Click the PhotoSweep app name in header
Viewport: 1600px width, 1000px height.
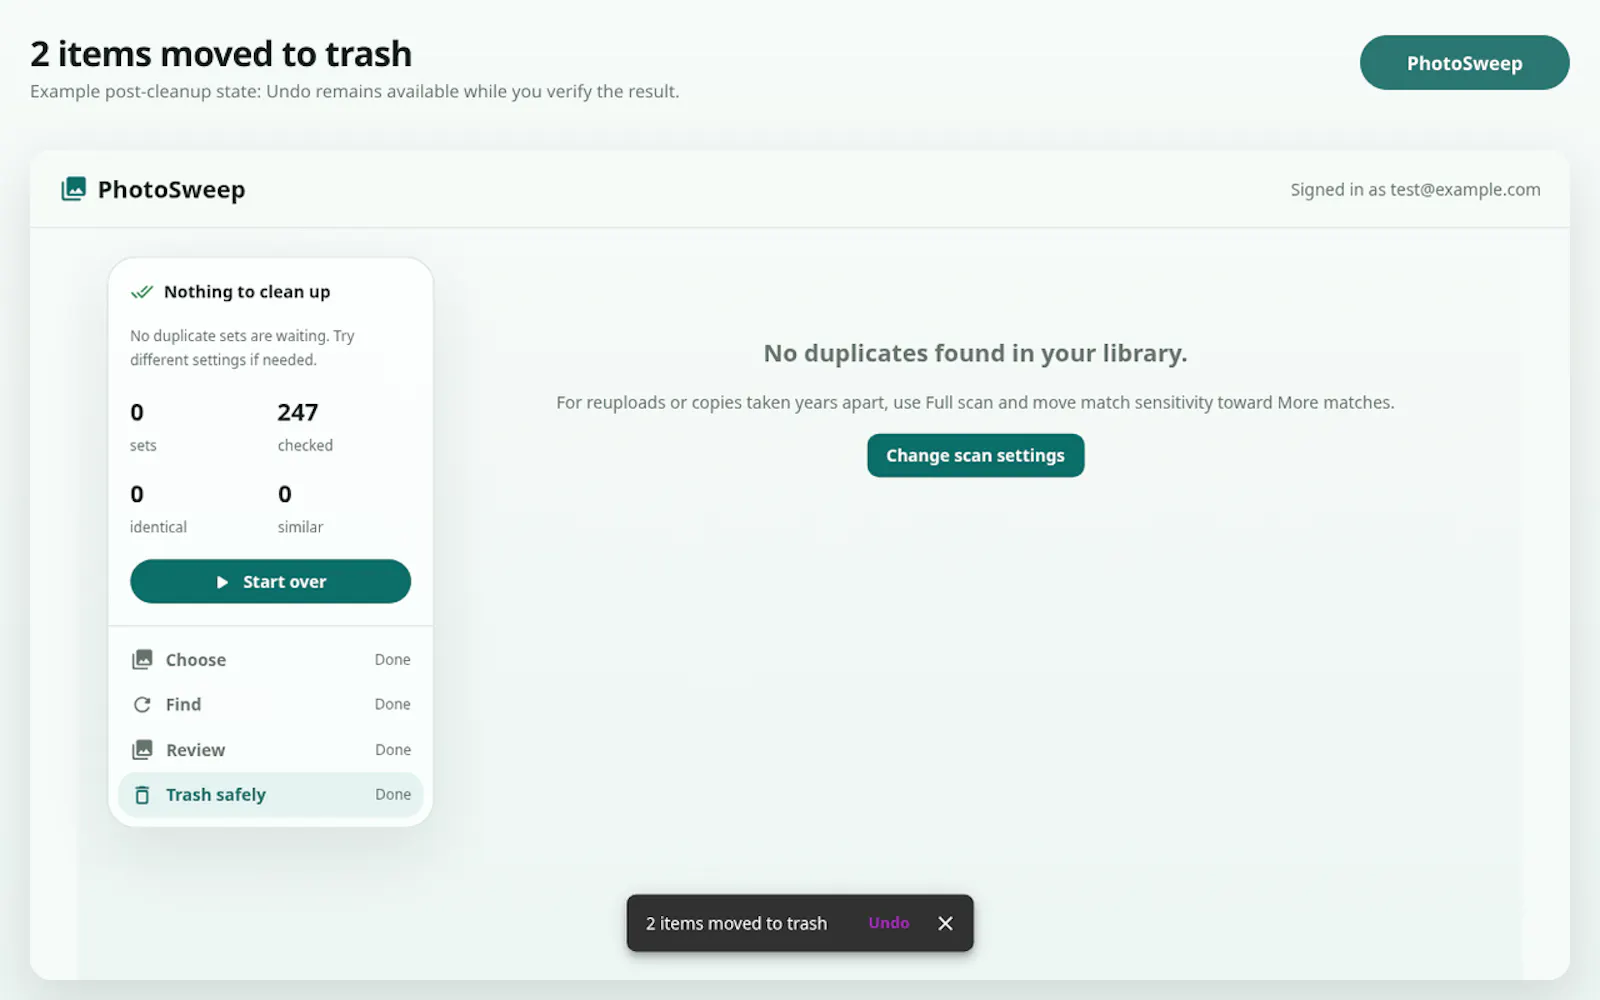pos(171,190)
